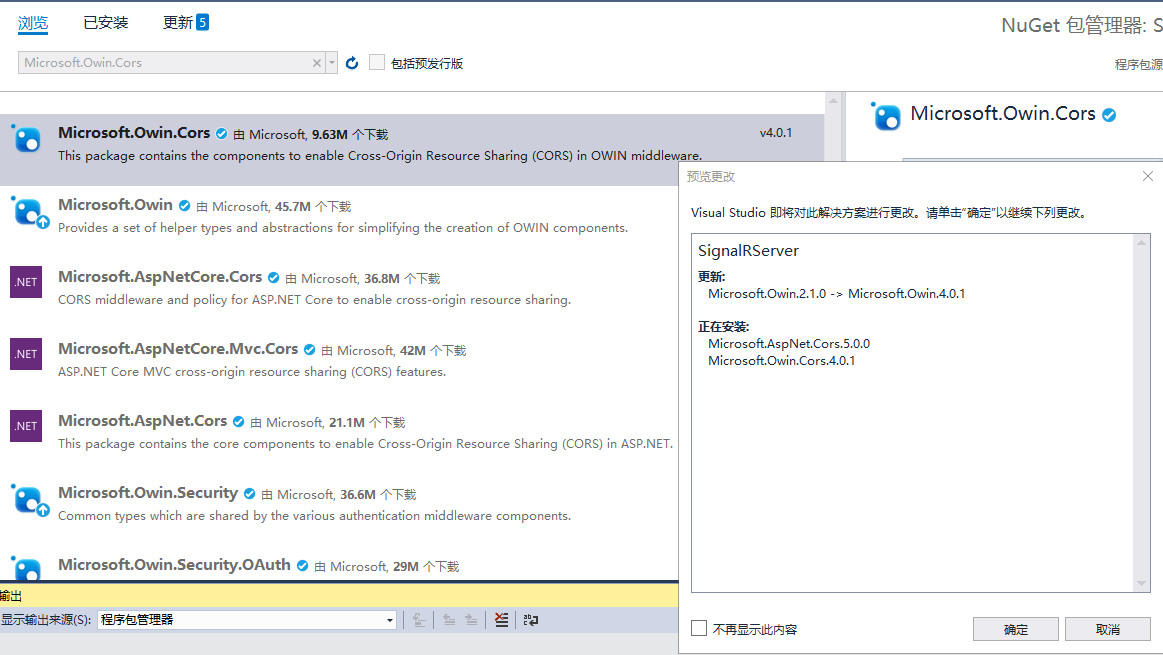Select the Microsoft.Owin package icon
This screenshot has width=1163, height=655.
coord(28,213)
